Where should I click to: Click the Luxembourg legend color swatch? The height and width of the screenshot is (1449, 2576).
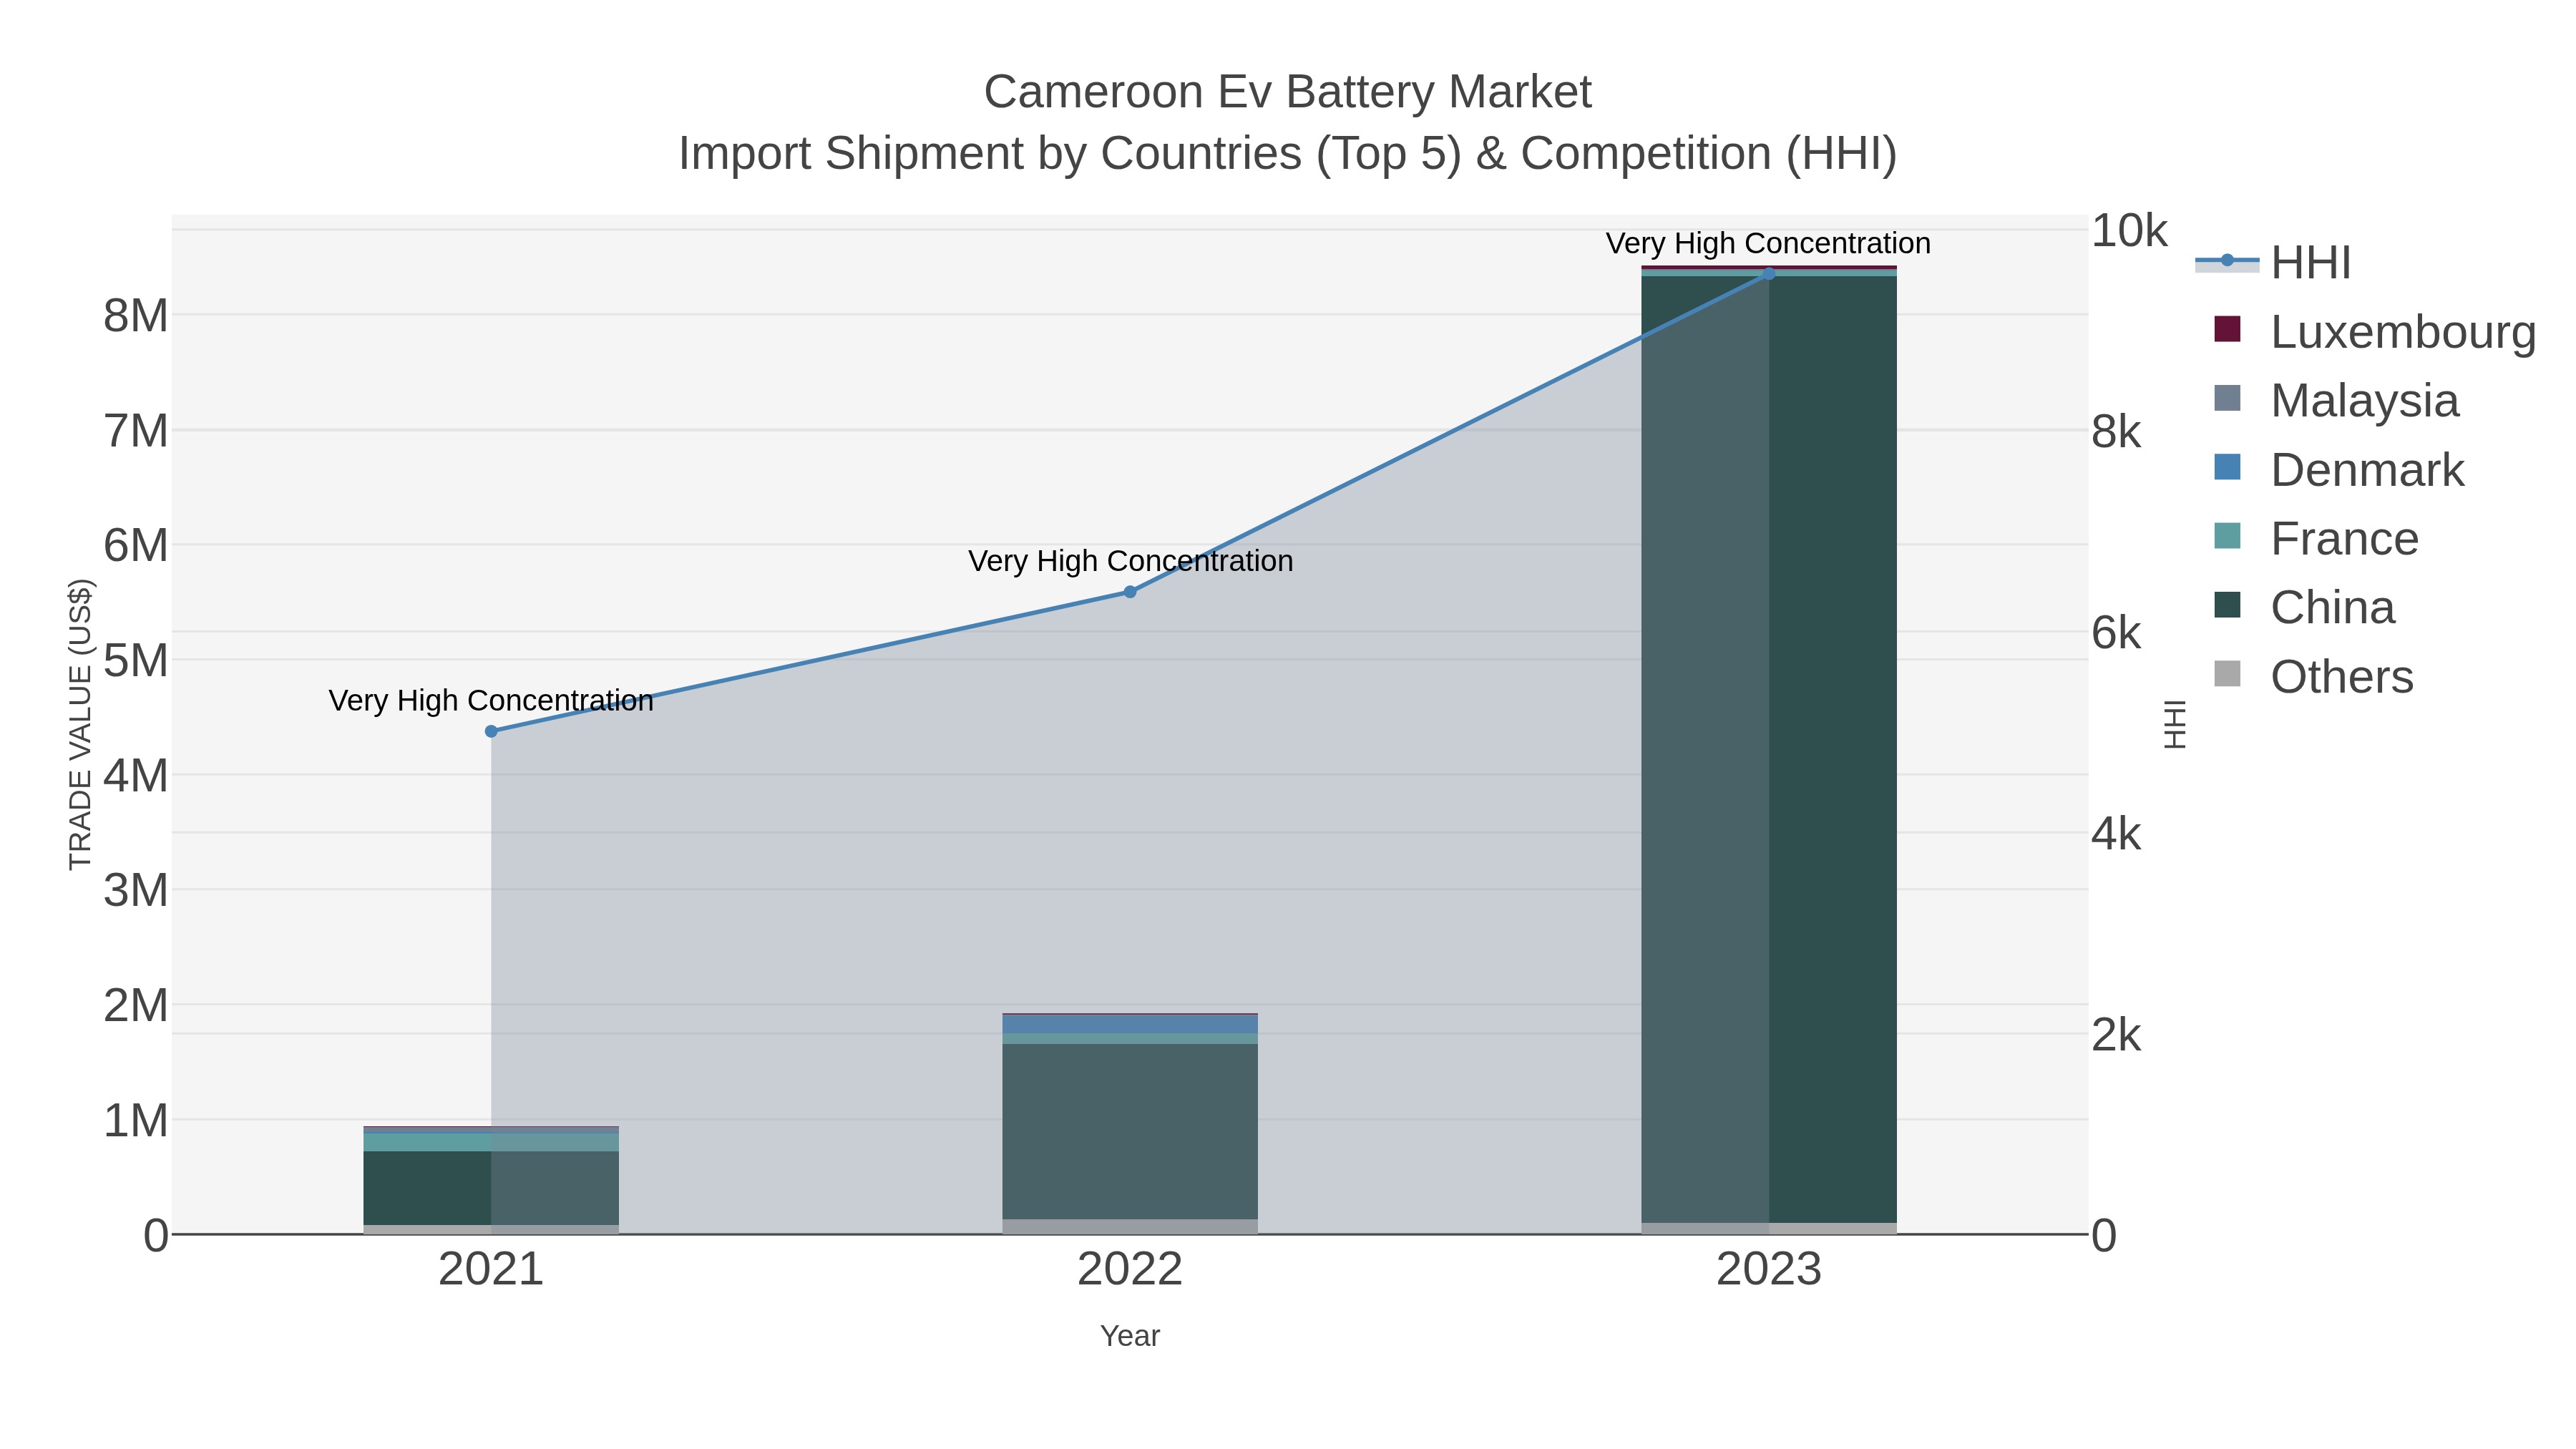click(2227, 329)
